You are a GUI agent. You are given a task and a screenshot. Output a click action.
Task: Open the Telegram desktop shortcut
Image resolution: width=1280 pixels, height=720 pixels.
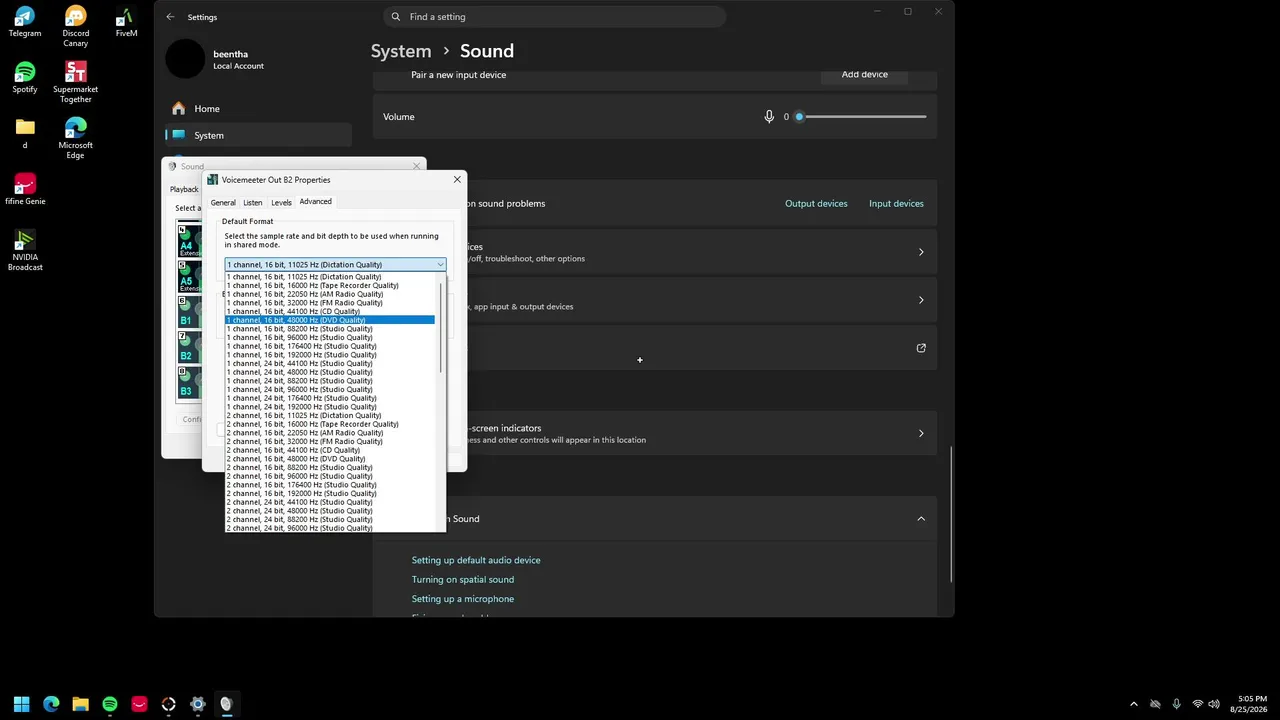click(x=25, y=22)
